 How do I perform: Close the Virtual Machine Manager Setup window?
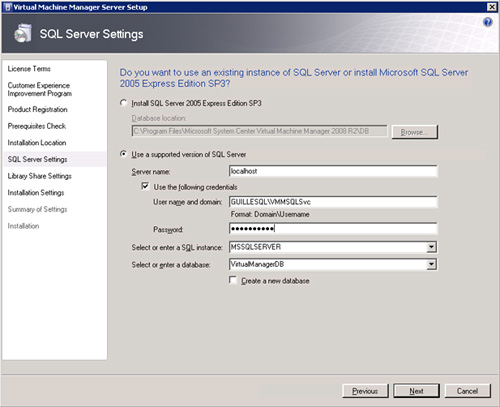(492, 7)
